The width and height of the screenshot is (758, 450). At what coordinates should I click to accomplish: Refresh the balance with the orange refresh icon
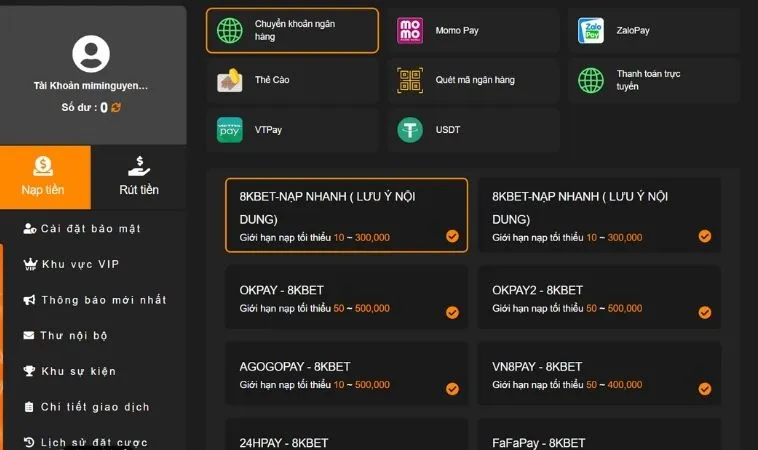tap(116, 107)
